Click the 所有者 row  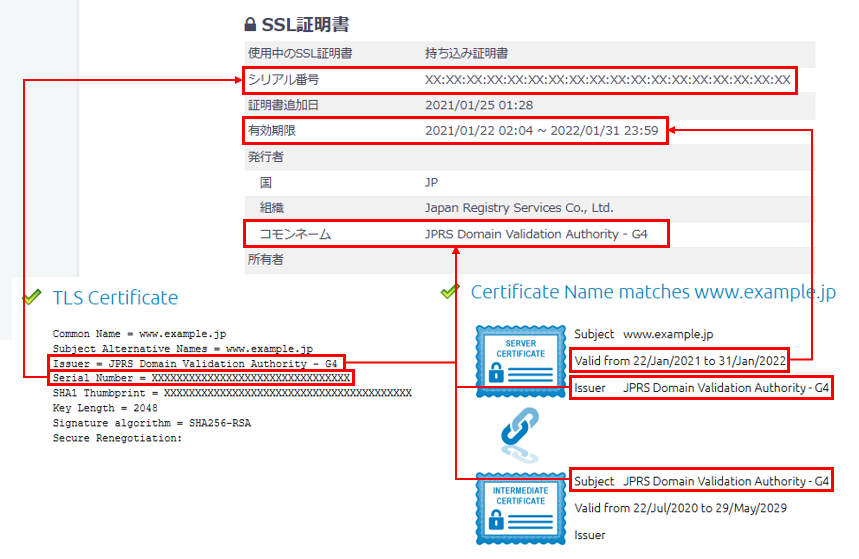529,260
